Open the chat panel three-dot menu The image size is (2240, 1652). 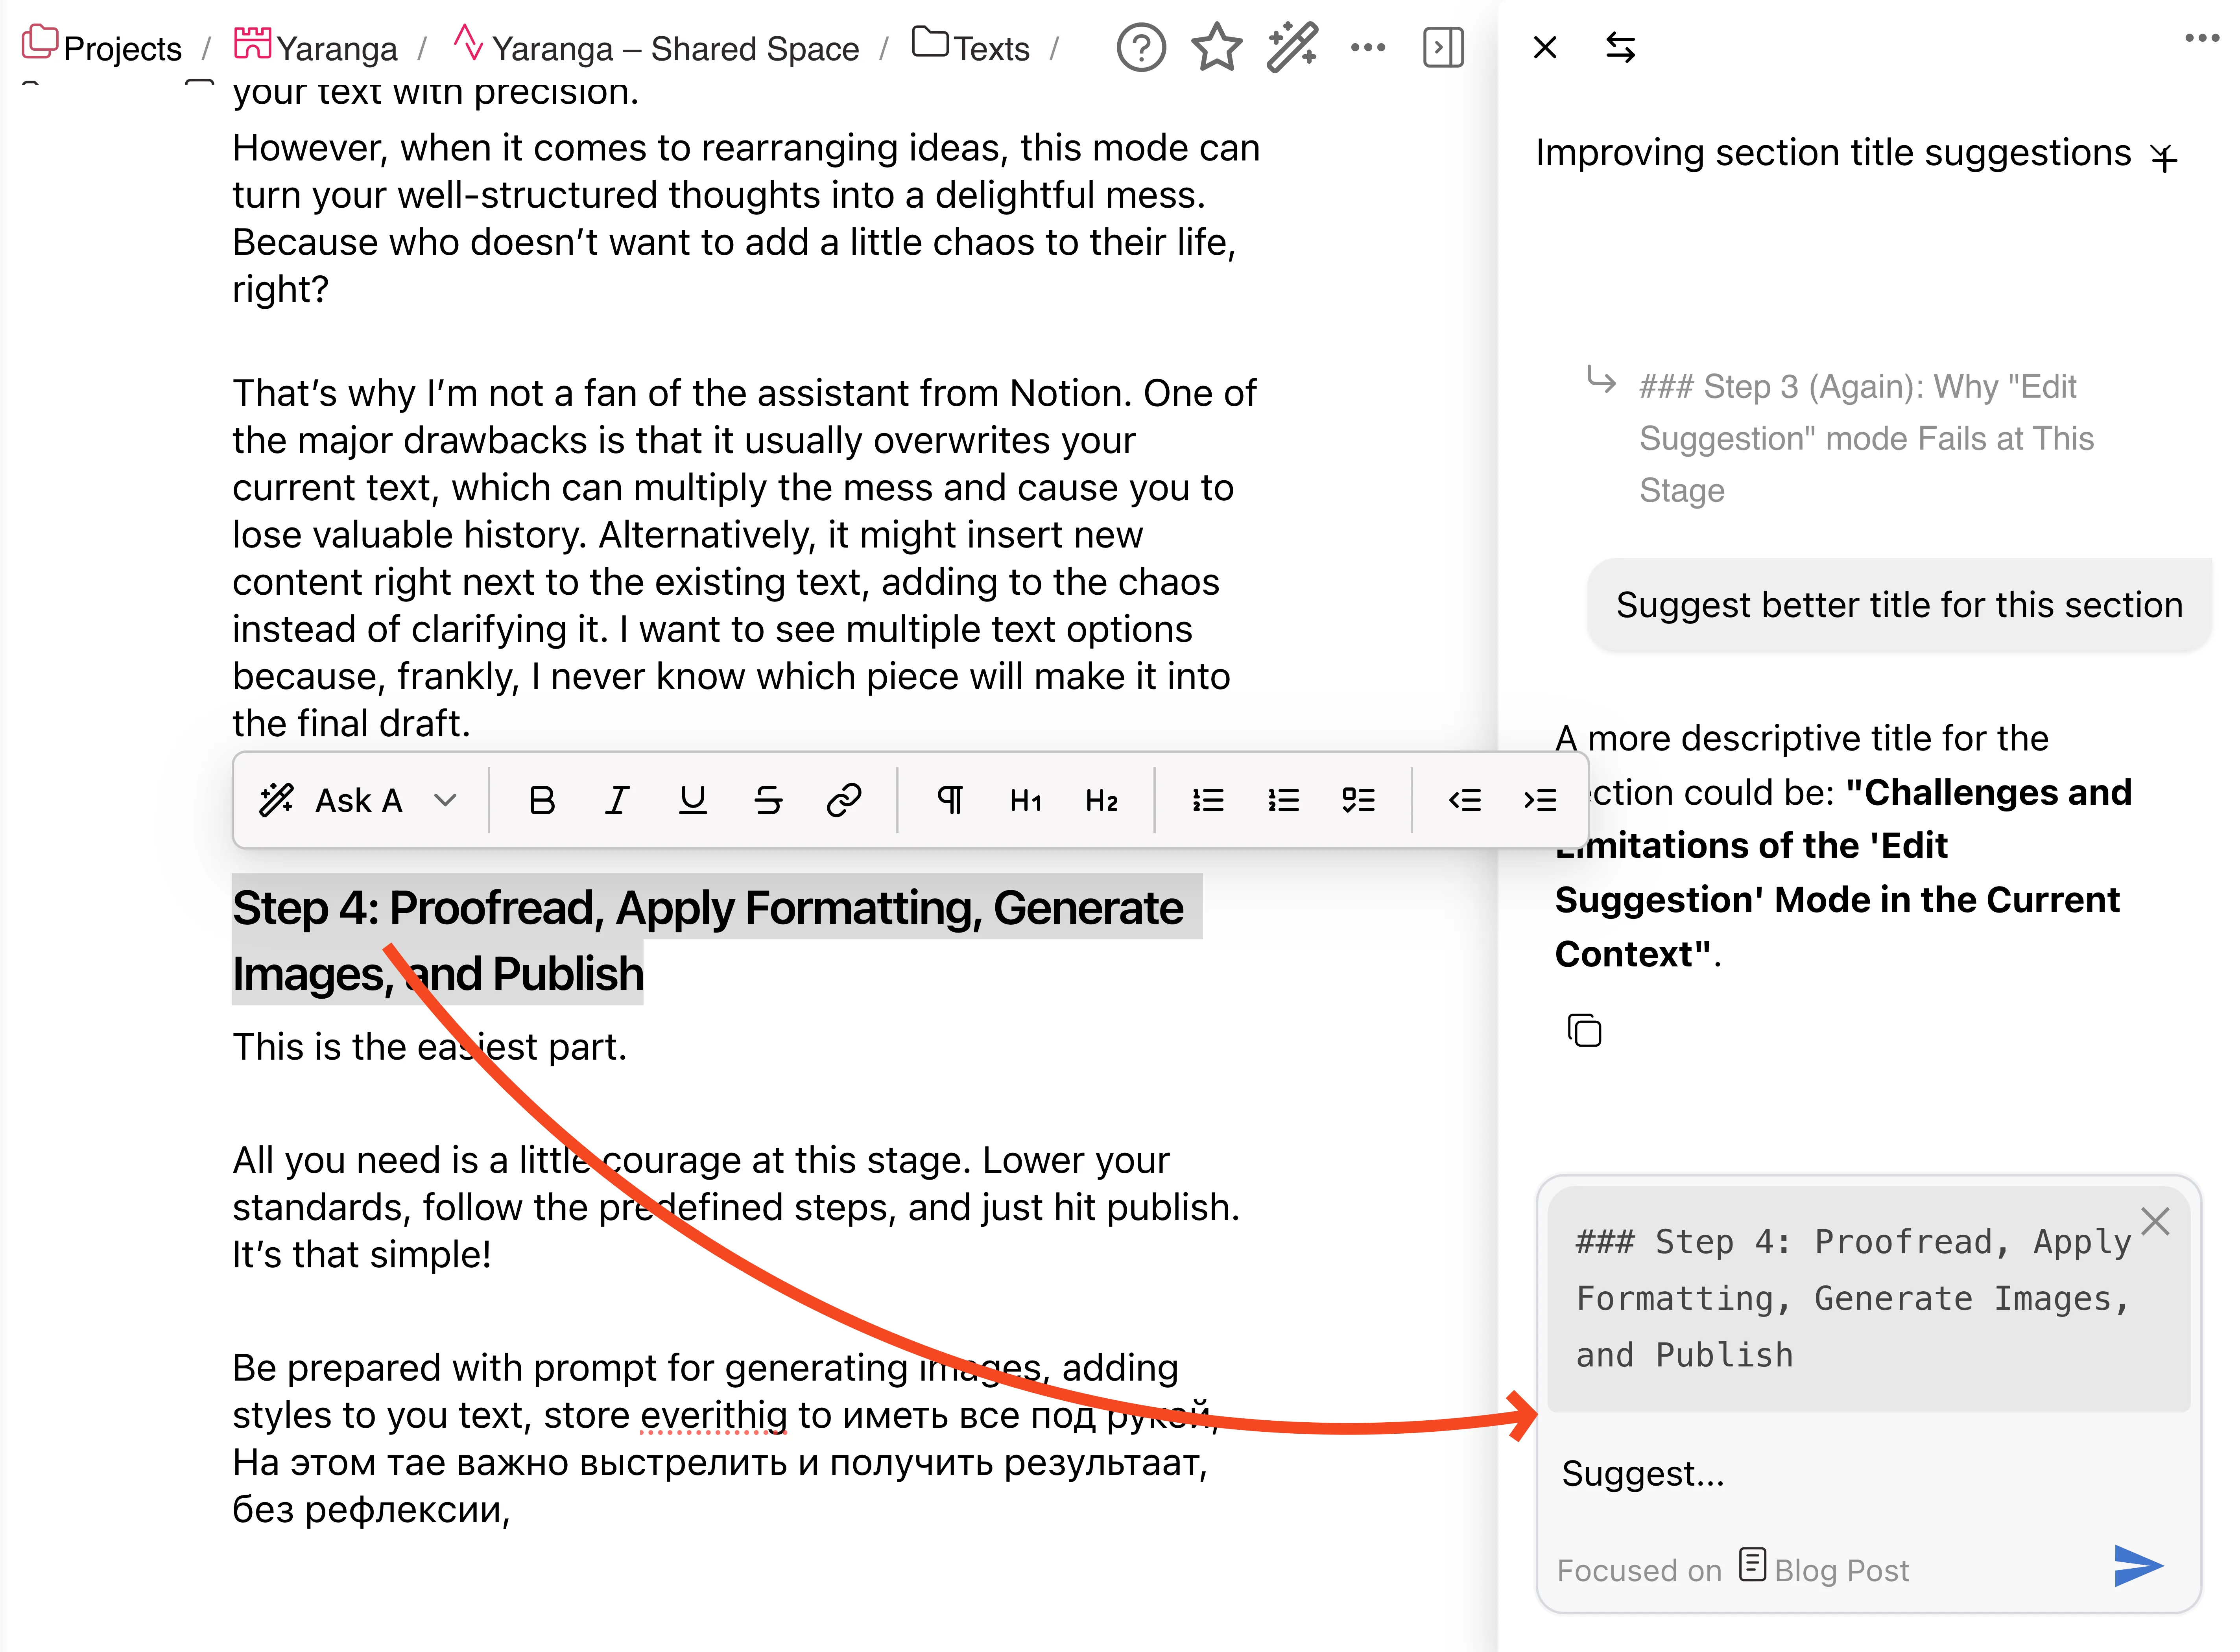pyautogui.click(x=2201, y=38)
